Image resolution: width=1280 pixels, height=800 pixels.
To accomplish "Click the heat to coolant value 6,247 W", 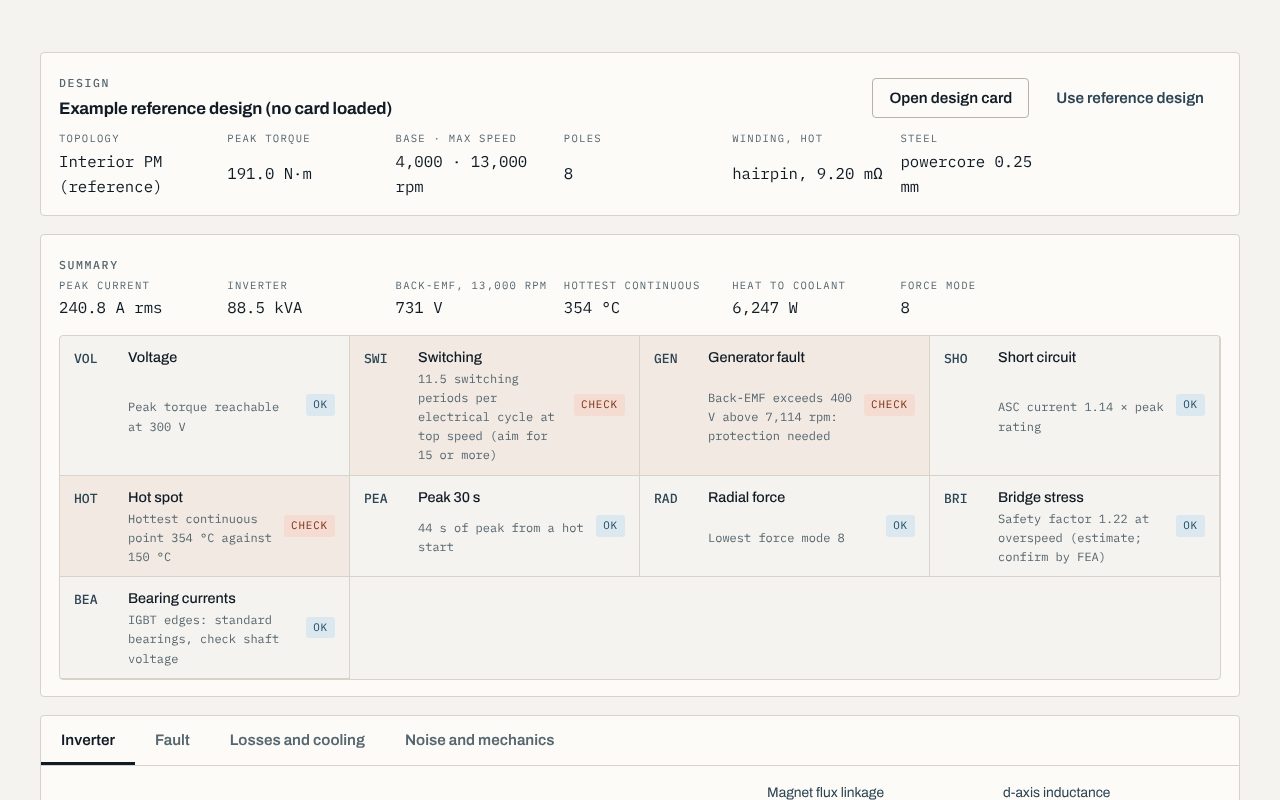I will [x=764, y=308].
